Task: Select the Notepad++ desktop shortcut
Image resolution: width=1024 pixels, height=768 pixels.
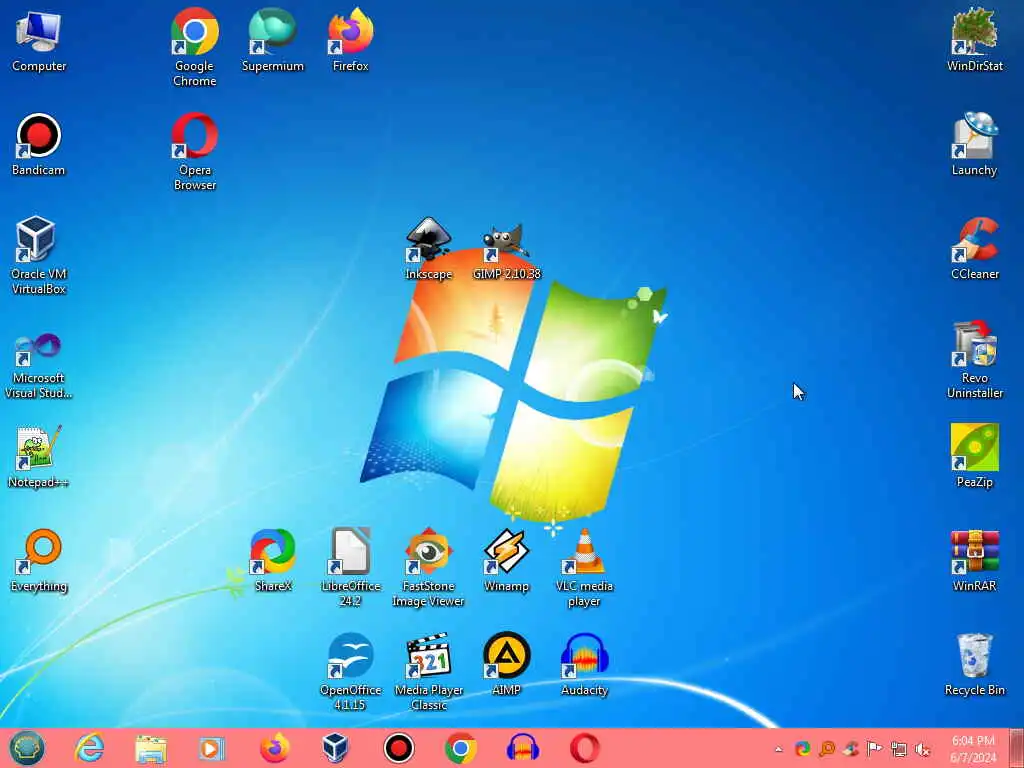Action: pos(39,457)
